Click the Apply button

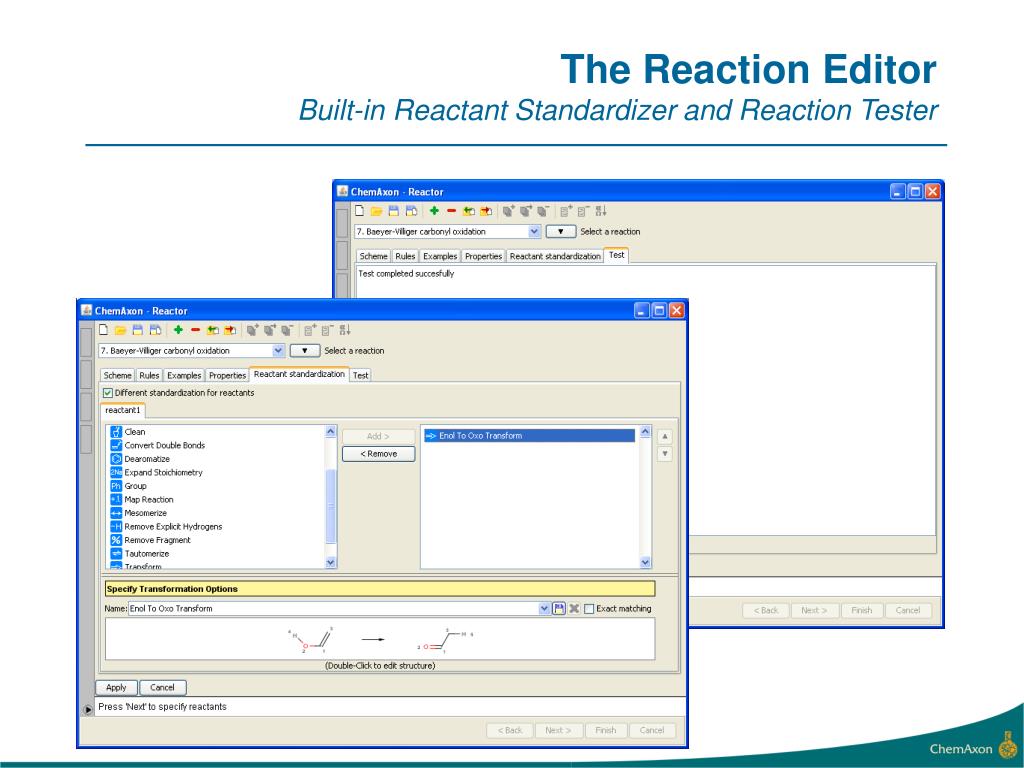click(x=116, y=688)
